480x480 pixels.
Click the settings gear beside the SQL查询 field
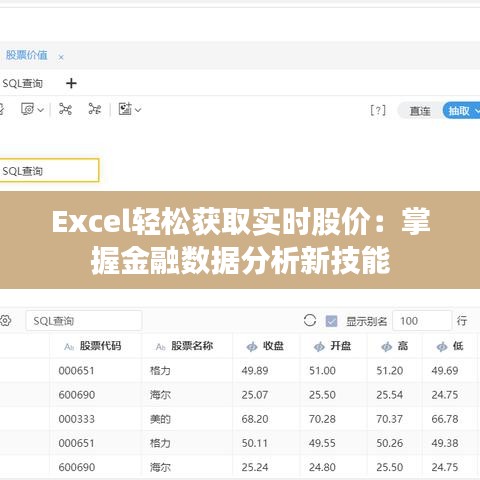point(6,321)
